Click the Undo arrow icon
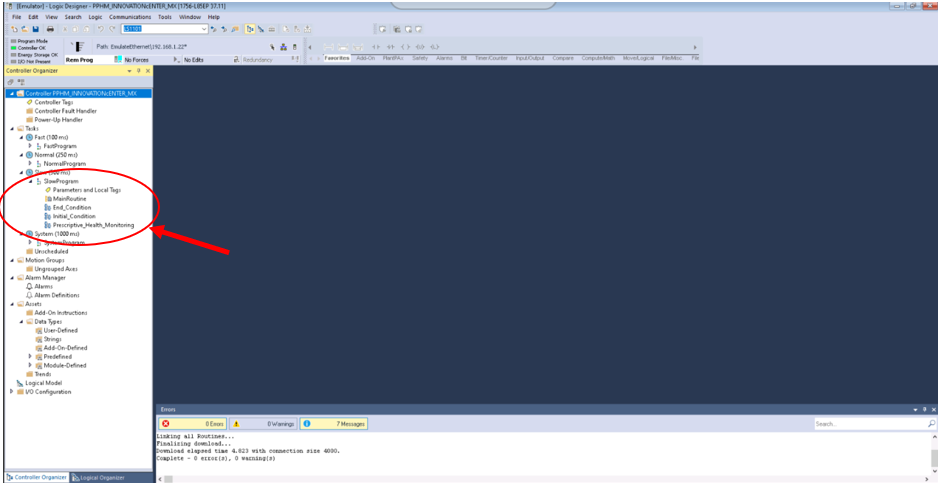Viewport: 938px width, 483px height. click(x=101, y=29)
